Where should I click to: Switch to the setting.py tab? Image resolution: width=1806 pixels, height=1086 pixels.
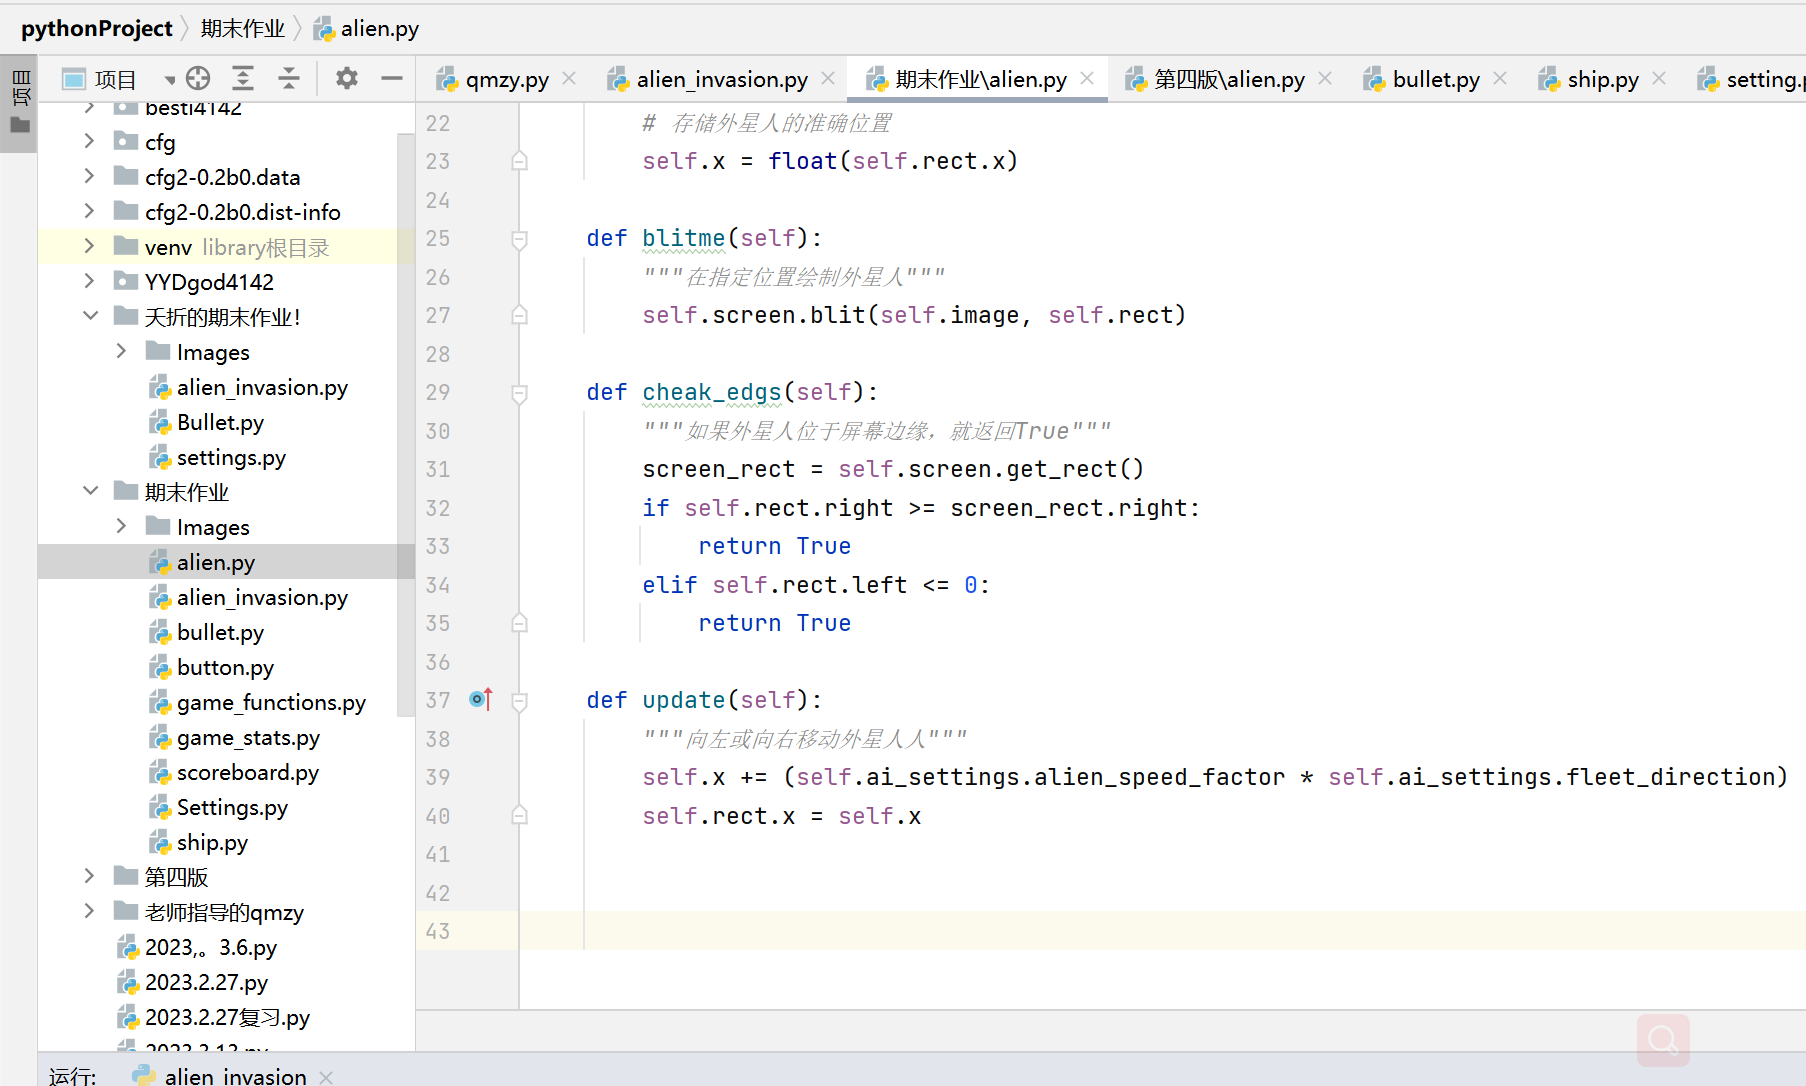[1751, 79]
